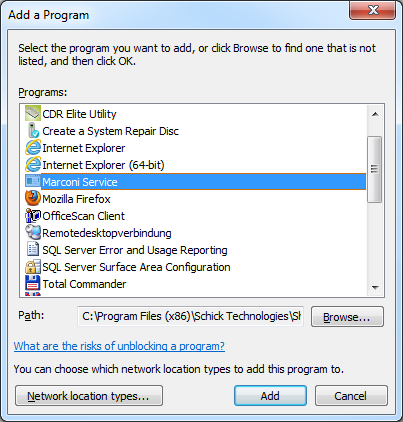Select the CDR Elite Utility icon
The width and height of the screenshot is (403, 422).
click(x=33, y=113)
